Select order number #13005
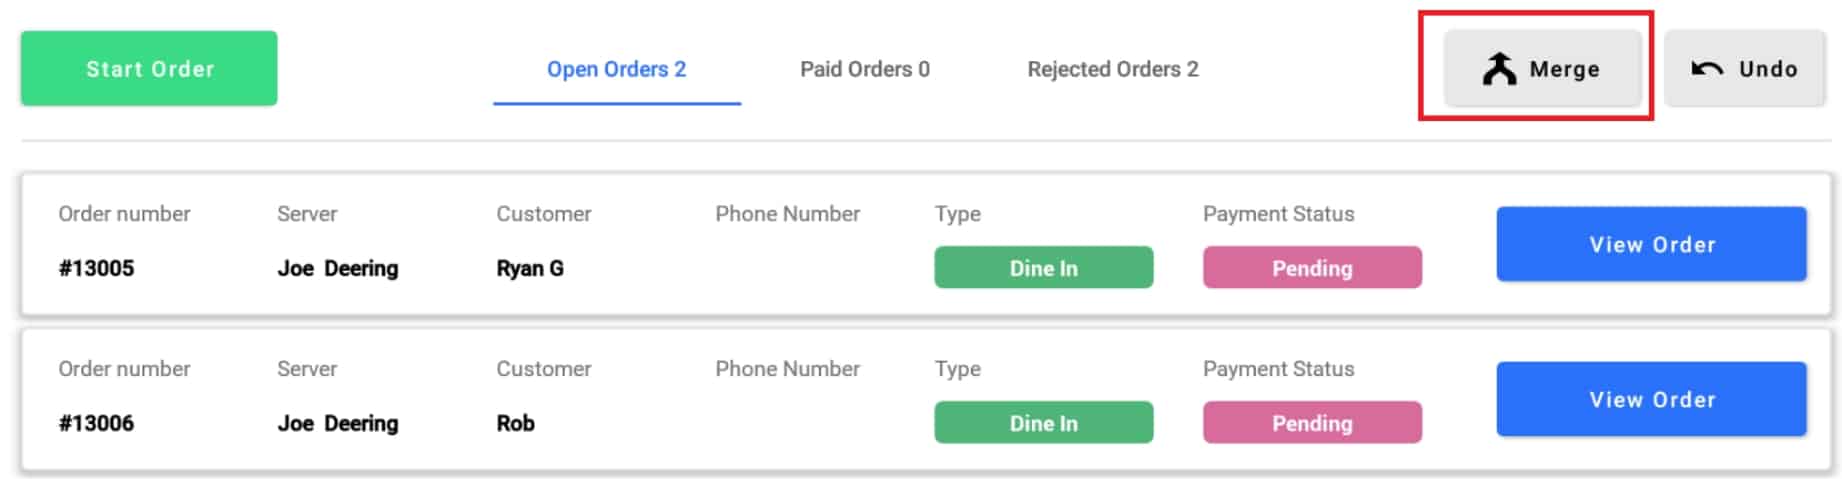Screen dimensions: 1842x479 coord(96,268)
